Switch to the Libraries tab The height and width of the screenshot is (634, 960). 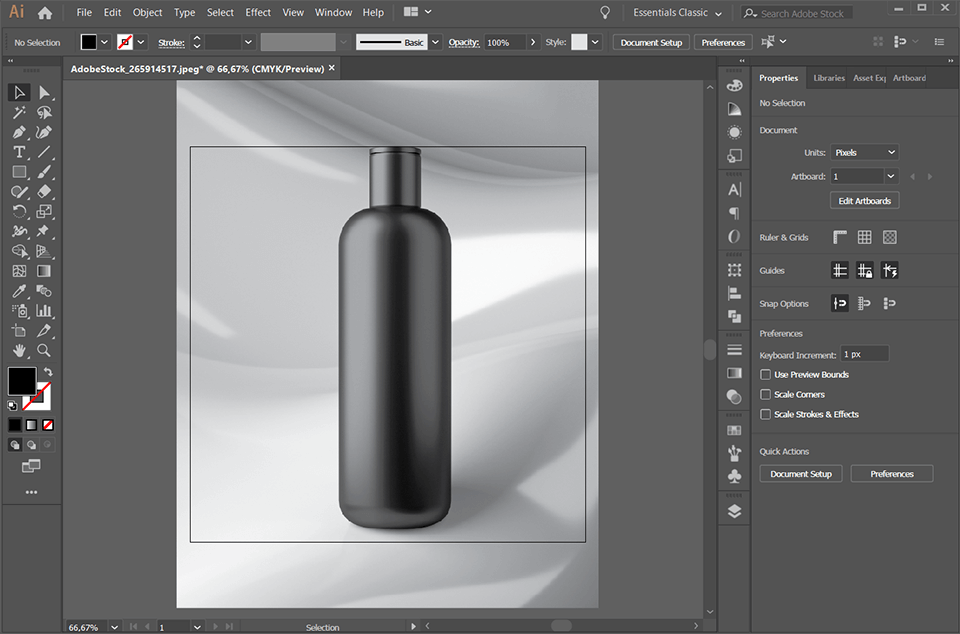point(829,77)
